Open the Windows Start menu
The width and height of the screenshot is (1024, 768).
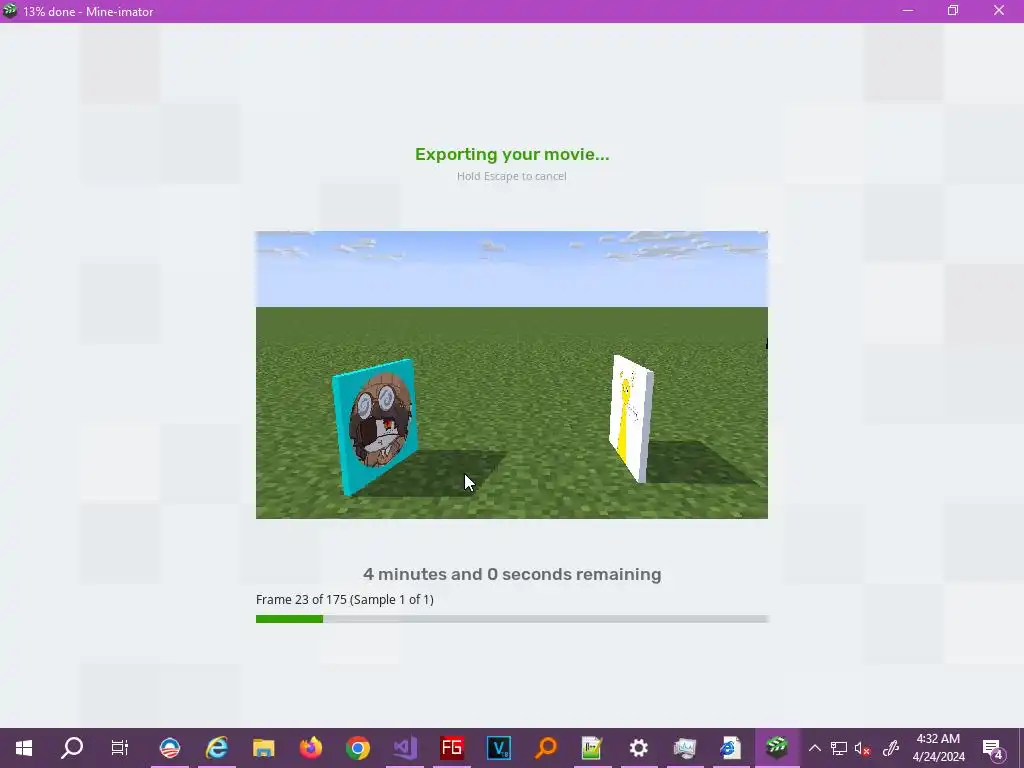(x=24, y=748)
